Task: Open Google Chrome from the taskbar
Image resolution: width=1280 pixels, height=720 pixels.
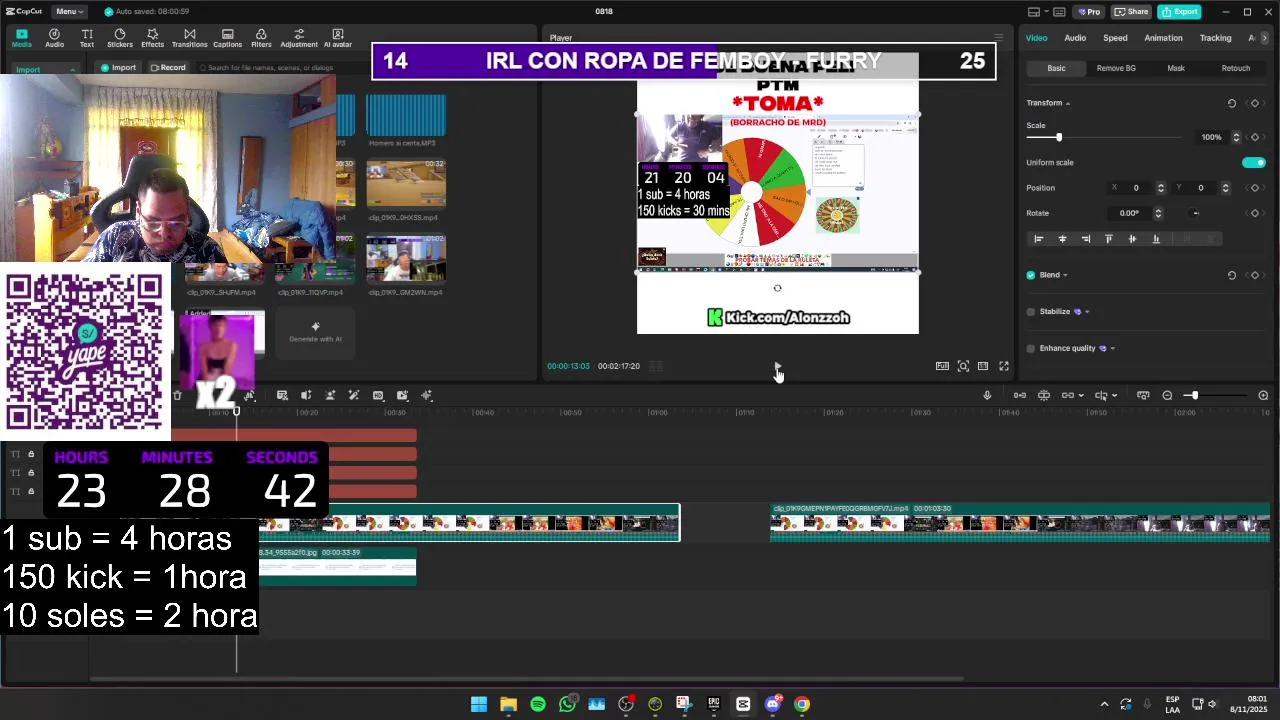Action: click(x=802, y=704)
